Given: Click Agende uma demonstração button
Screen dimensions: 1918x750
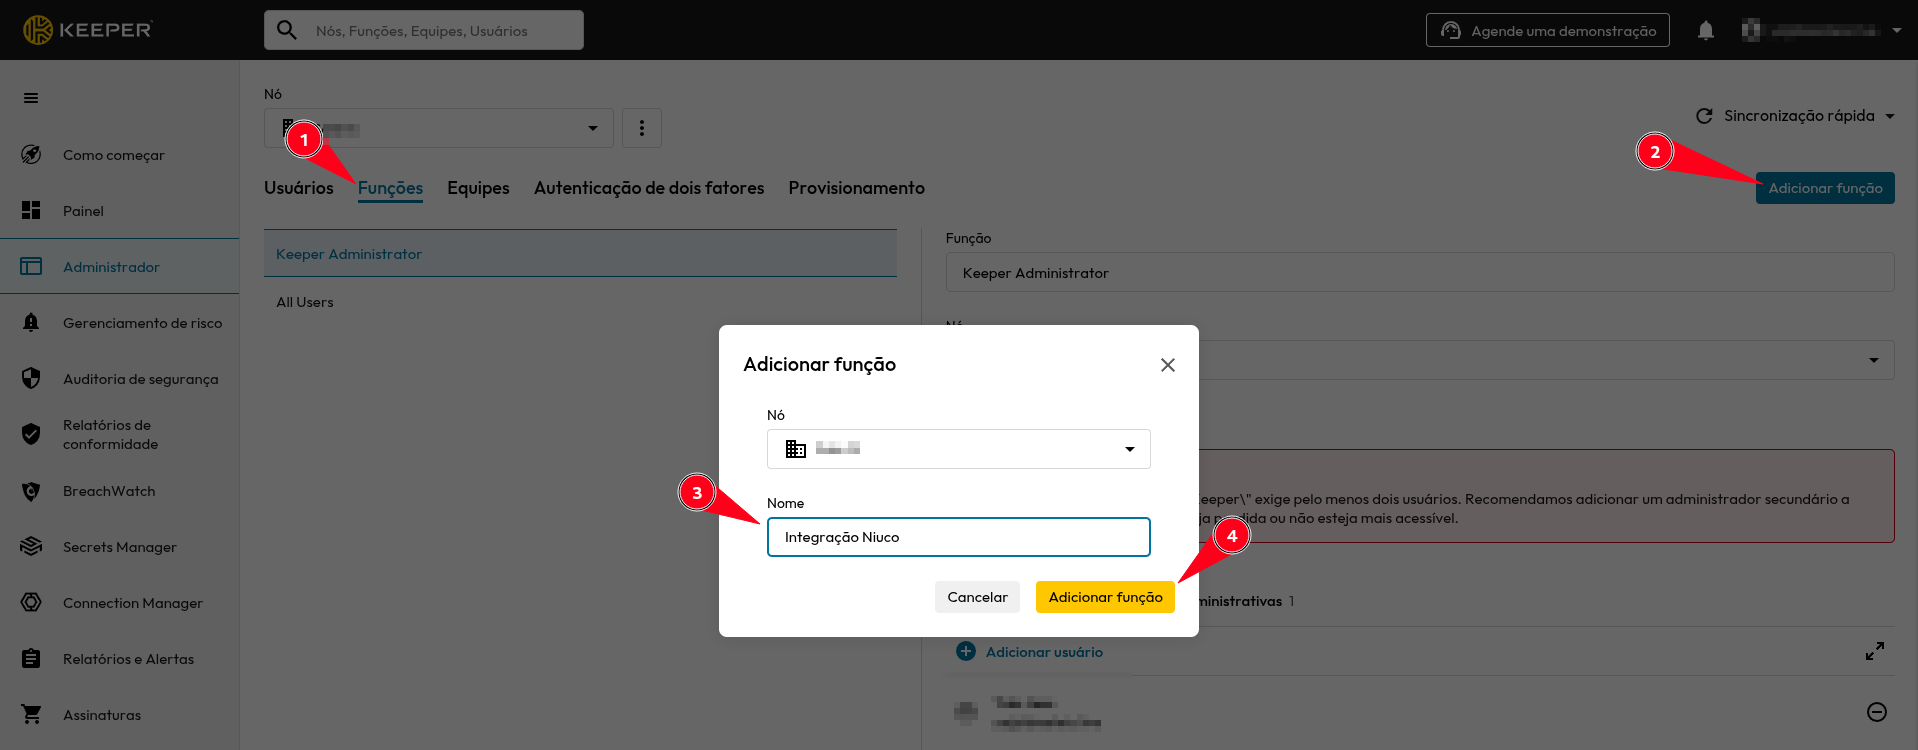Looking at the screenshot, I should 1547,30.
